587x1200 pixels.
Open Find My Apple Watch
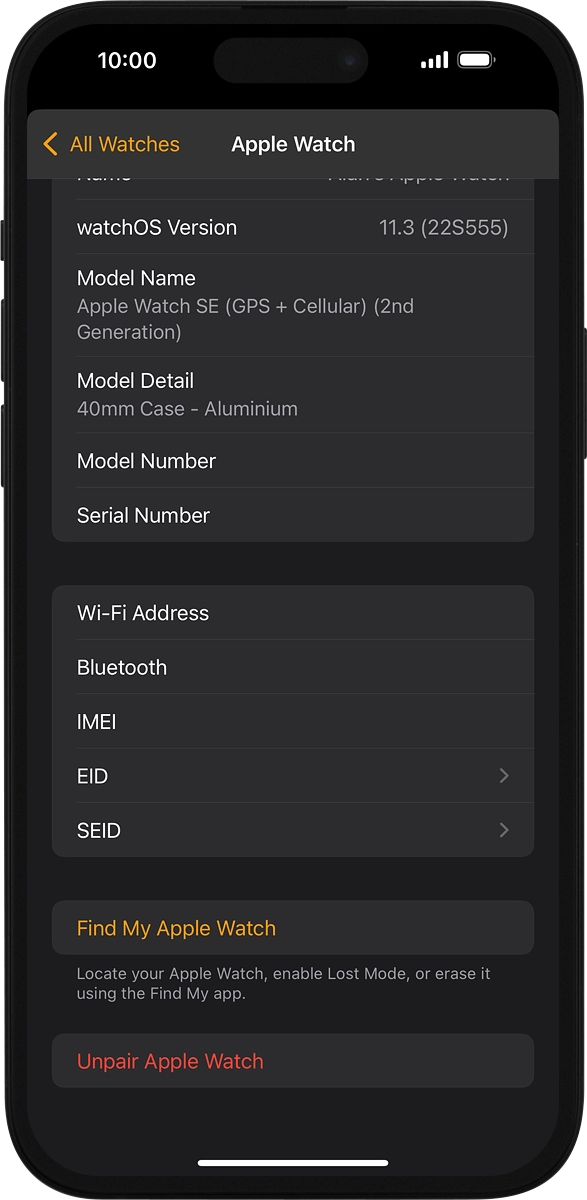tap(176, 928)
